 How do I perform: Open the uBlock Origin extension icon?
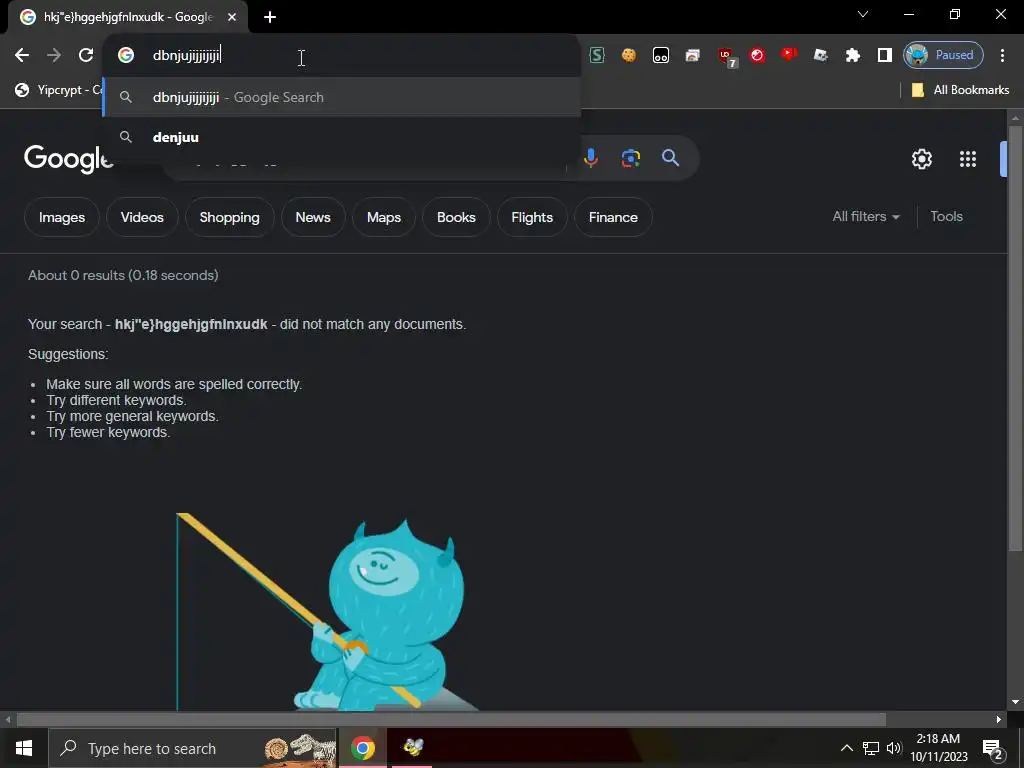[x=726, y=57]
